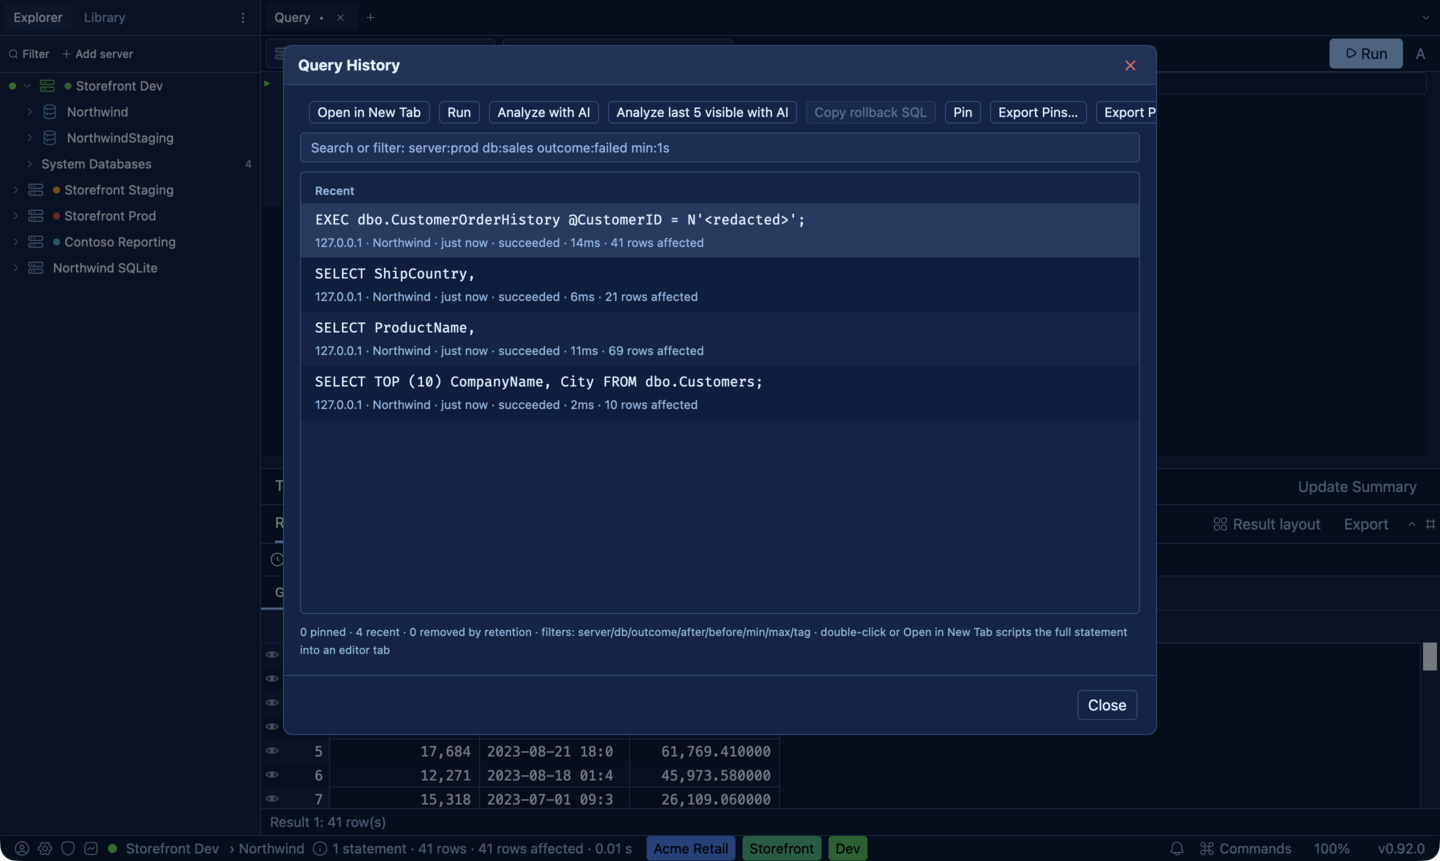Screen dimensions: 1440x861
Task: Select the Query editor tab
Action: pyautogui.click(x=292, y=17)
